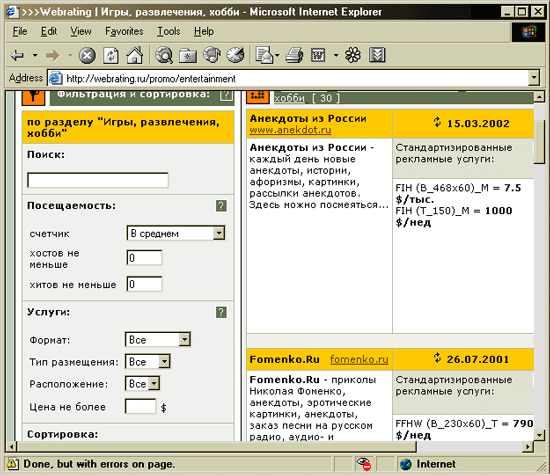Viewport: 550px width, 475px height.
Task: Open the Address bar history dropdown arrow
Action: [534, 78]
